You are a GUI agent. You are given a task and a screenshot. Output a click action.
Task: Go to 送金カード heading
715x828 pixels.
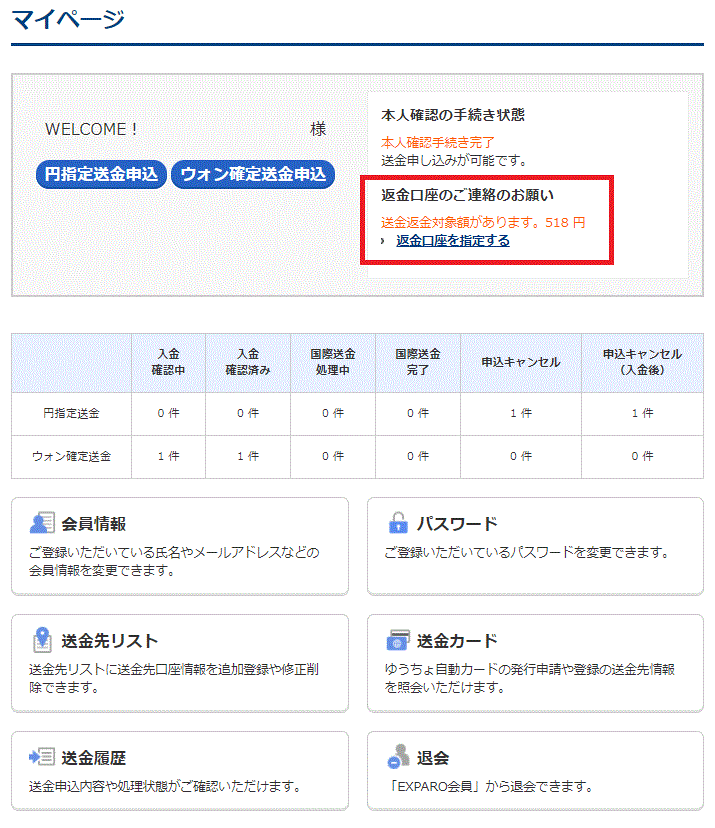pos(457,641)
